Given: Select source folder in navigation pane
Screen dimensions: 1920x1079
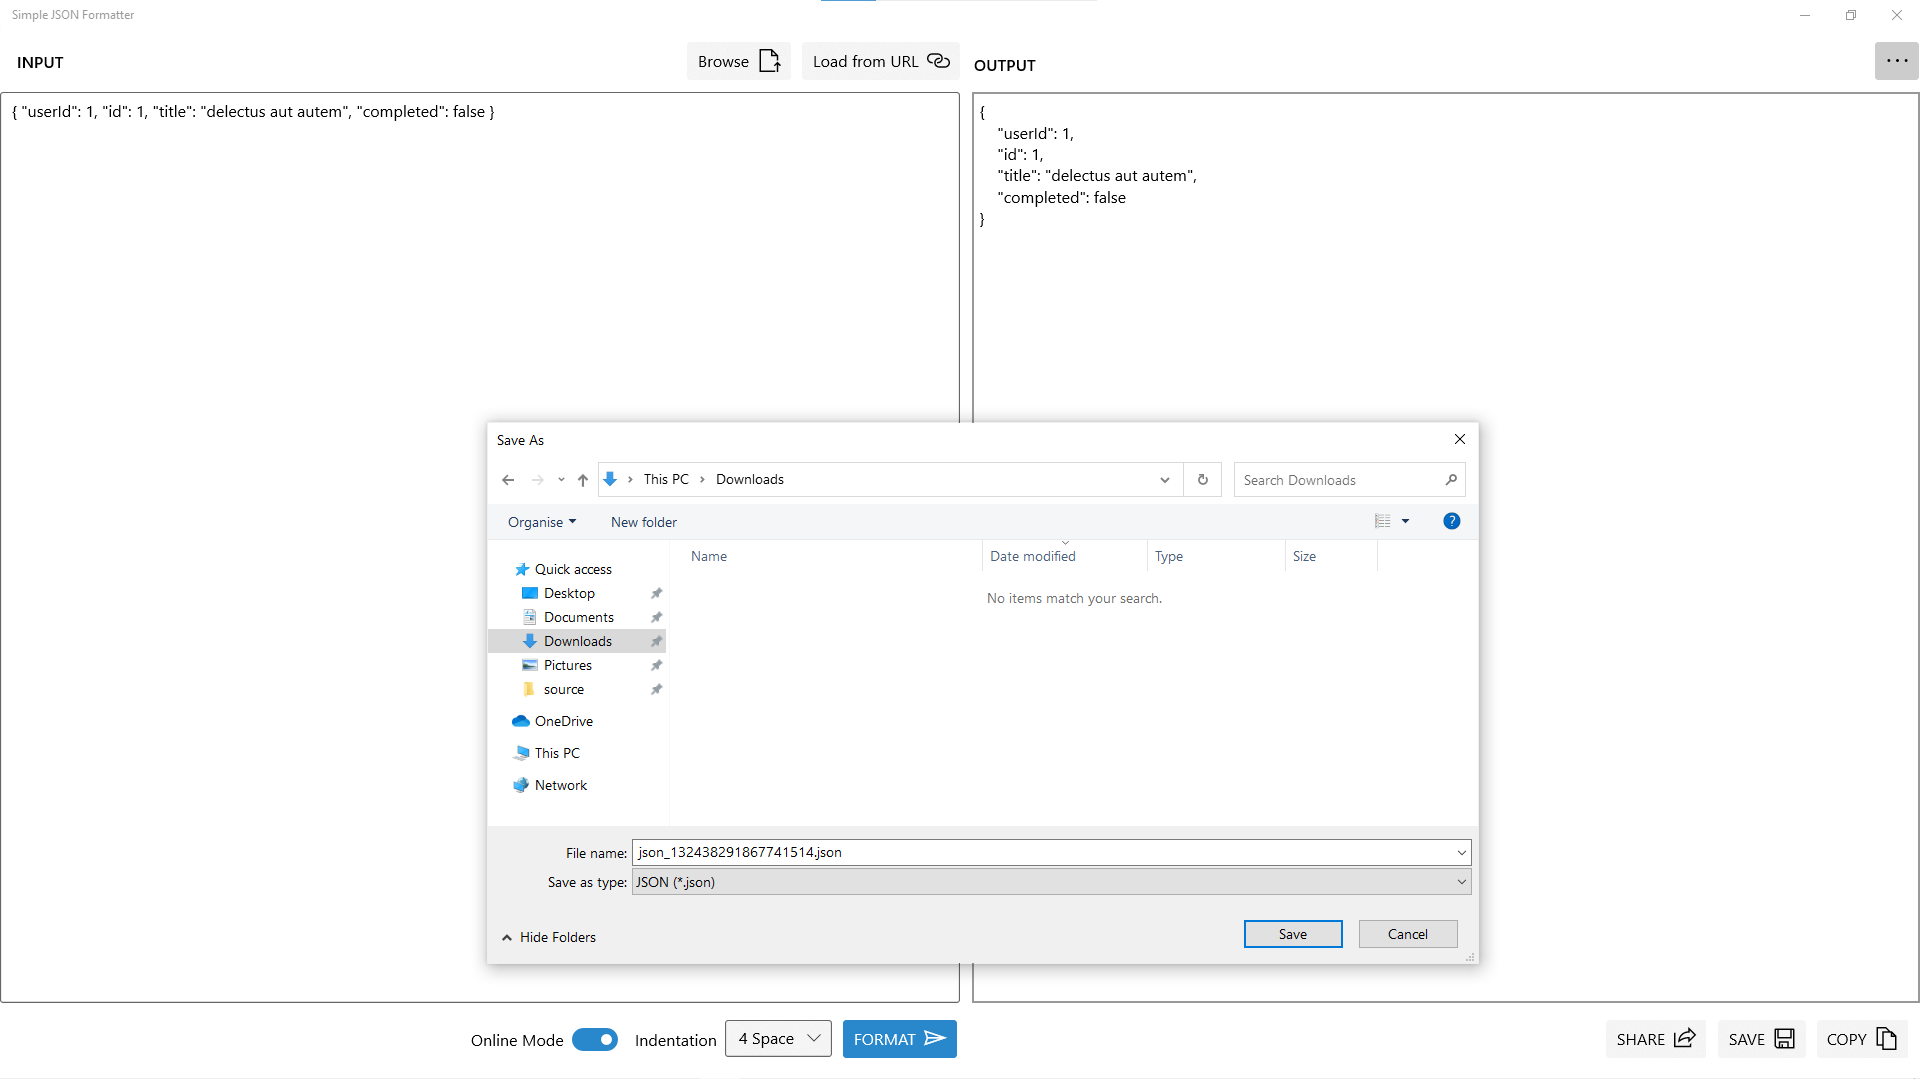Looking at the screenshot, I should click(x=564, y=689).
